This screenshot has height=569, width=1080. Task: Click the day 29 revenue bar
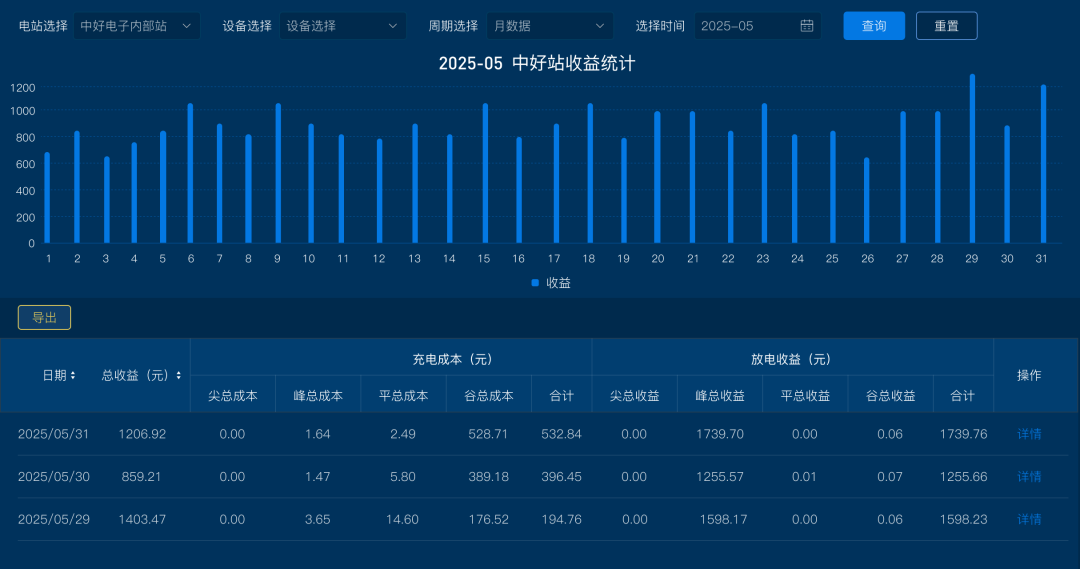tap(973, 159)
